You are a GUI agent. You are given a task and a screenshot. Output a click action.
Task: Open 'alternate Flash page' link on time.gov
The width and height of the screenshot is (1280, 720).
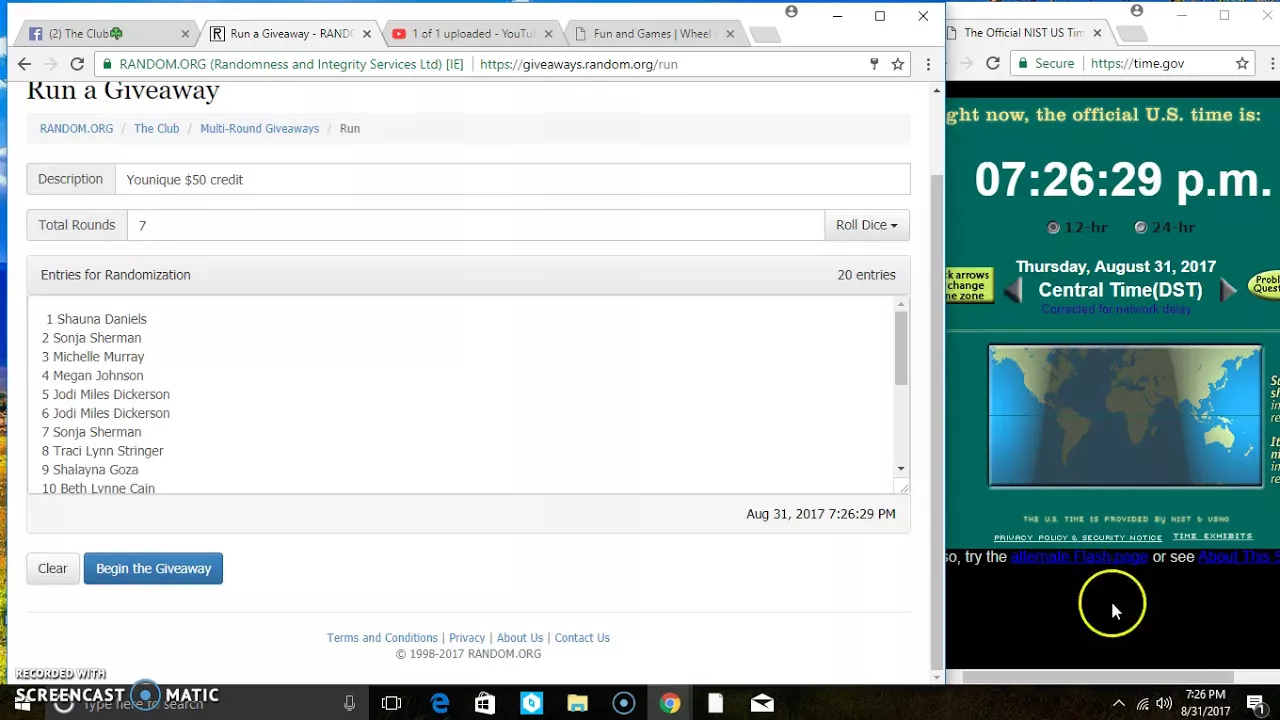pyautogui.click(x=1079, y=557)
